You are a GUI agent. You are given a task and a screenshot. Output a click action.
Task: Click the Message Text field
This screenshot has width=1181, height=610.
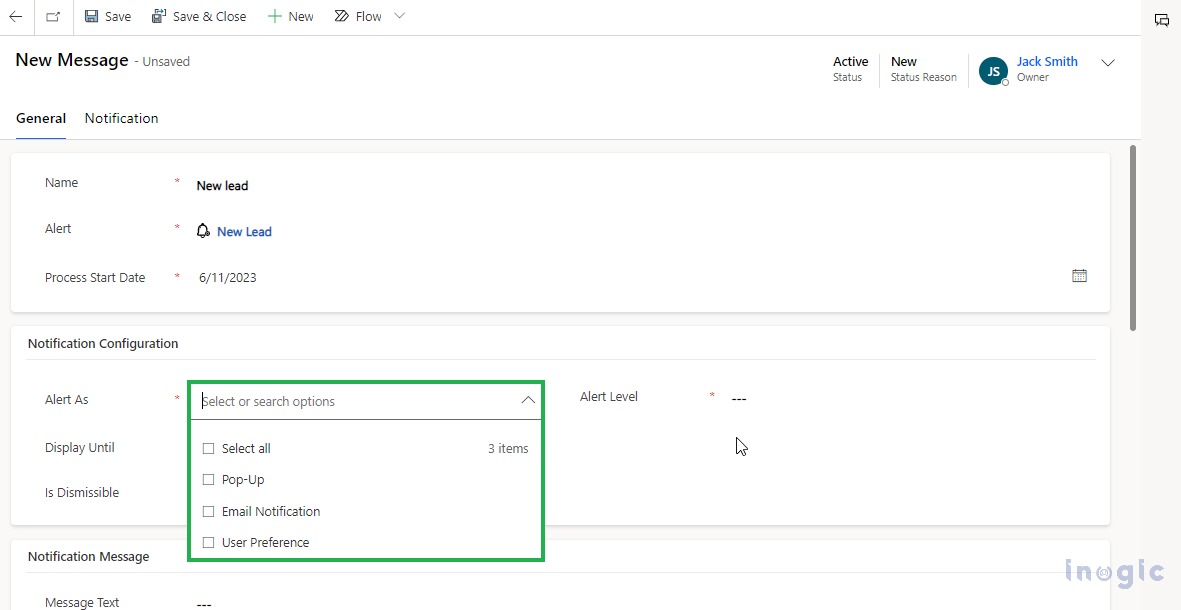click(x=204, y=604)
